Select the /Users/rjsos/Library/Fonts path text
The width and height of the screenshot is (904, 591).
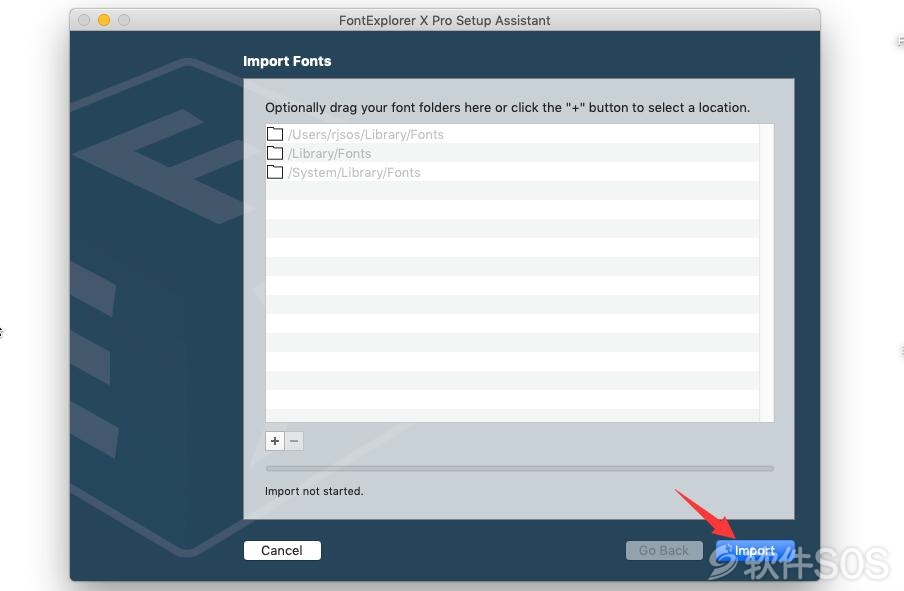coord(366,134)
